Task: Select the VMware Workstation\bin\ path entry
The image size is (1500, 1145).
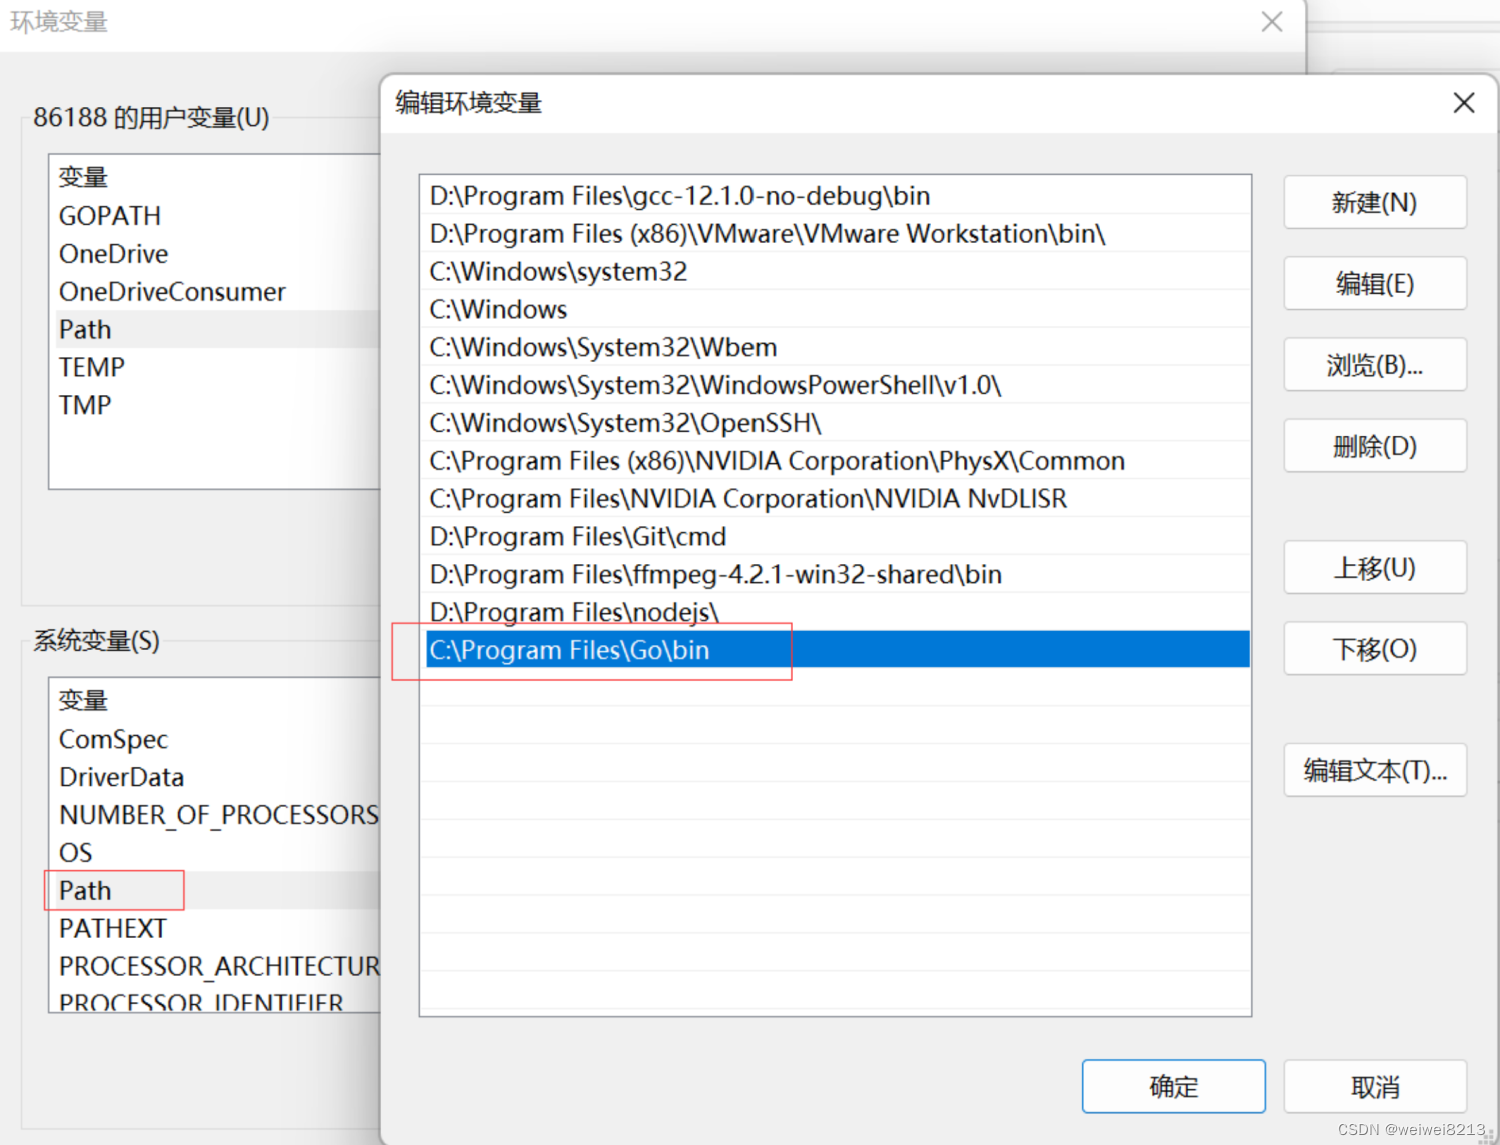Action: tap(835, 234)
